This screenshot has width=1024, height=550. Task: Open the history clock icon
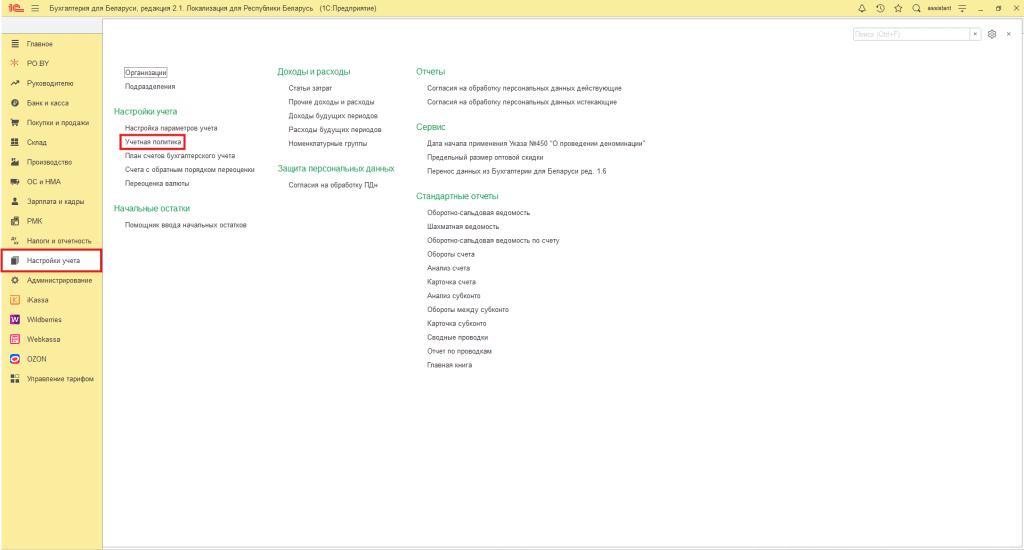(880, 8)
